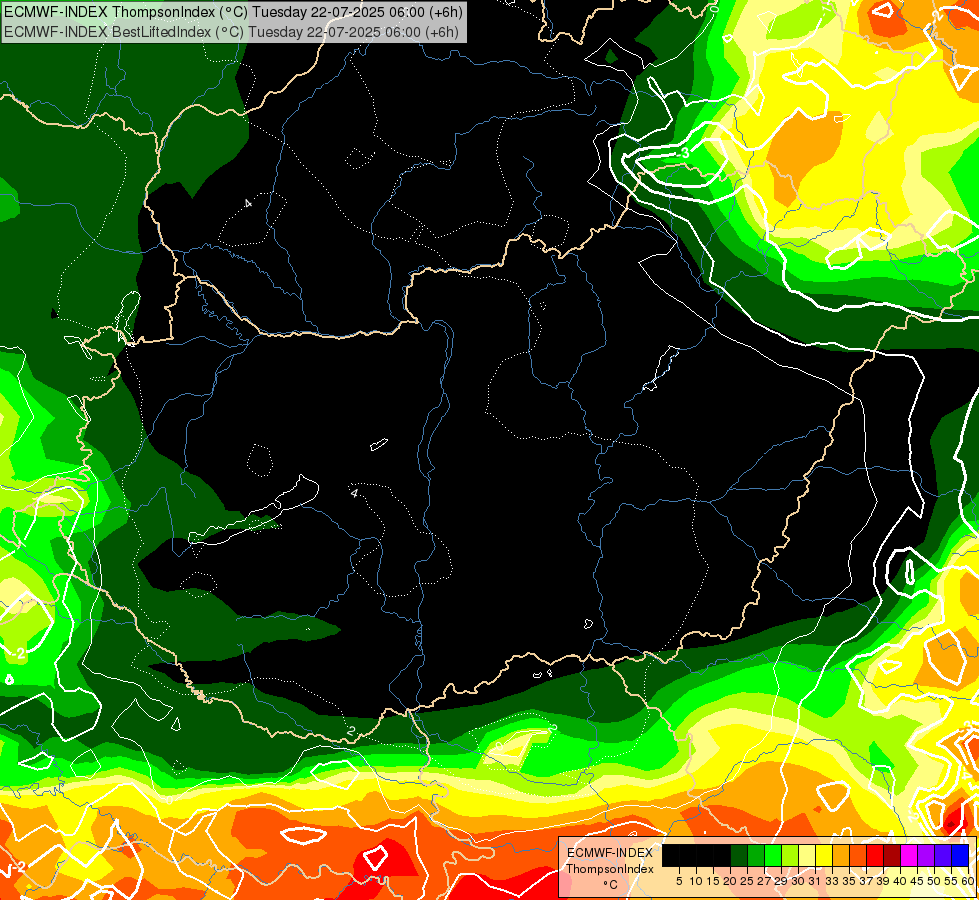Click the legend scale value 29
Screen dimensions: 979x900
click(x=781, y=881)
